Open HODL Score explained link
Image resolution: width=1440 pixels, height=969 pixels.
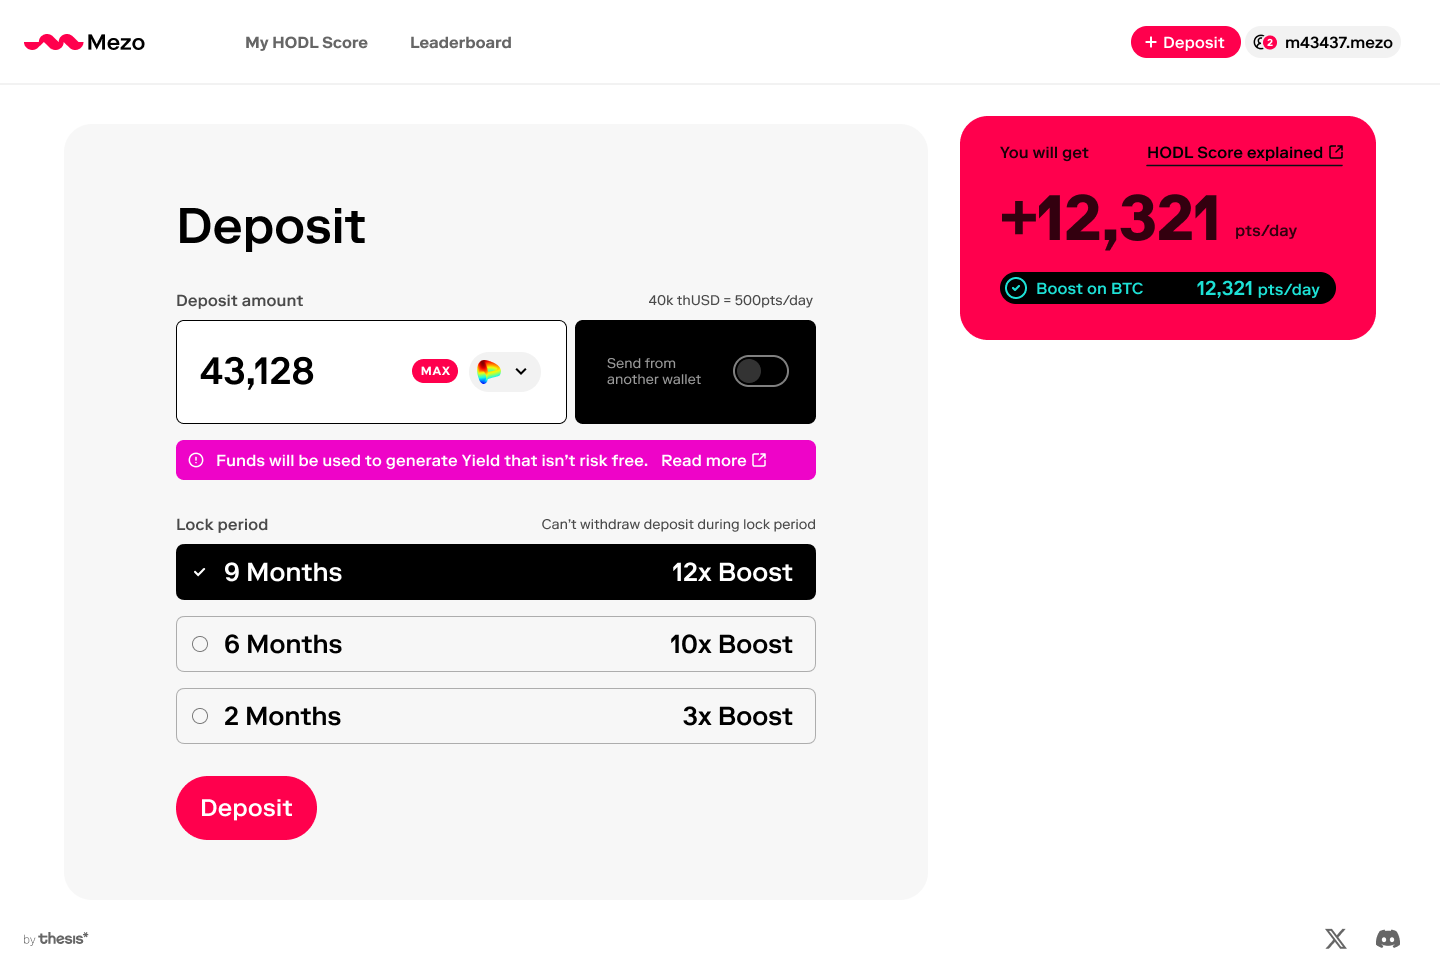coord(1245,153)
